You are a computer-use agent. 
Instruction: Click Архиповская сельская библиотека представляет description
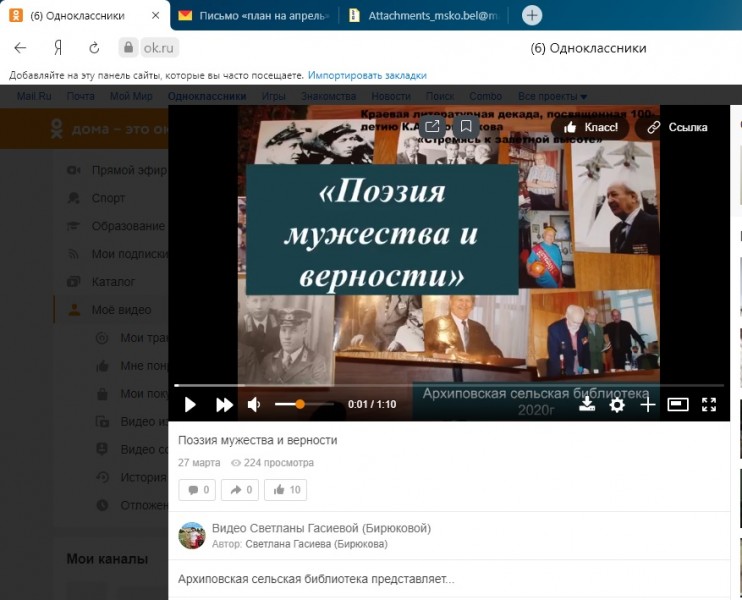point(316,579)
